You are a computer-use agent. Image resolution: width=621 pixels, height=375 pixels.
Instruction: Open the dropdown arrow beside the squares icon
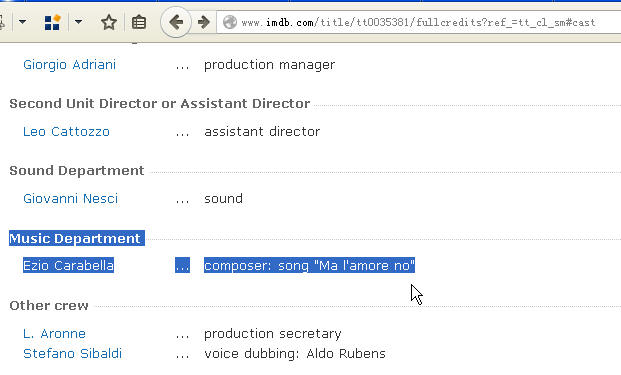tap(78, 22)
